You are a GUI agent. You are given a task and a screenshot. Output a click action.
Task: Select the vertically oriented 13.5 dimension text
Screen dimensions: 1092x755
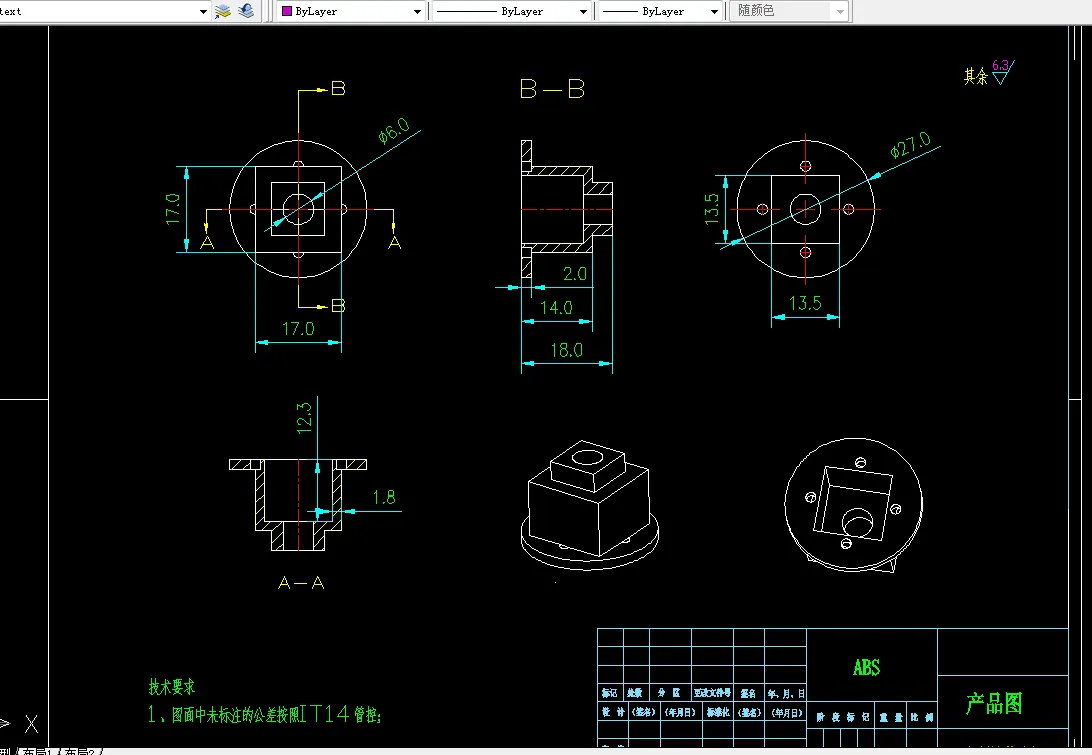click(x=712, y=208)
